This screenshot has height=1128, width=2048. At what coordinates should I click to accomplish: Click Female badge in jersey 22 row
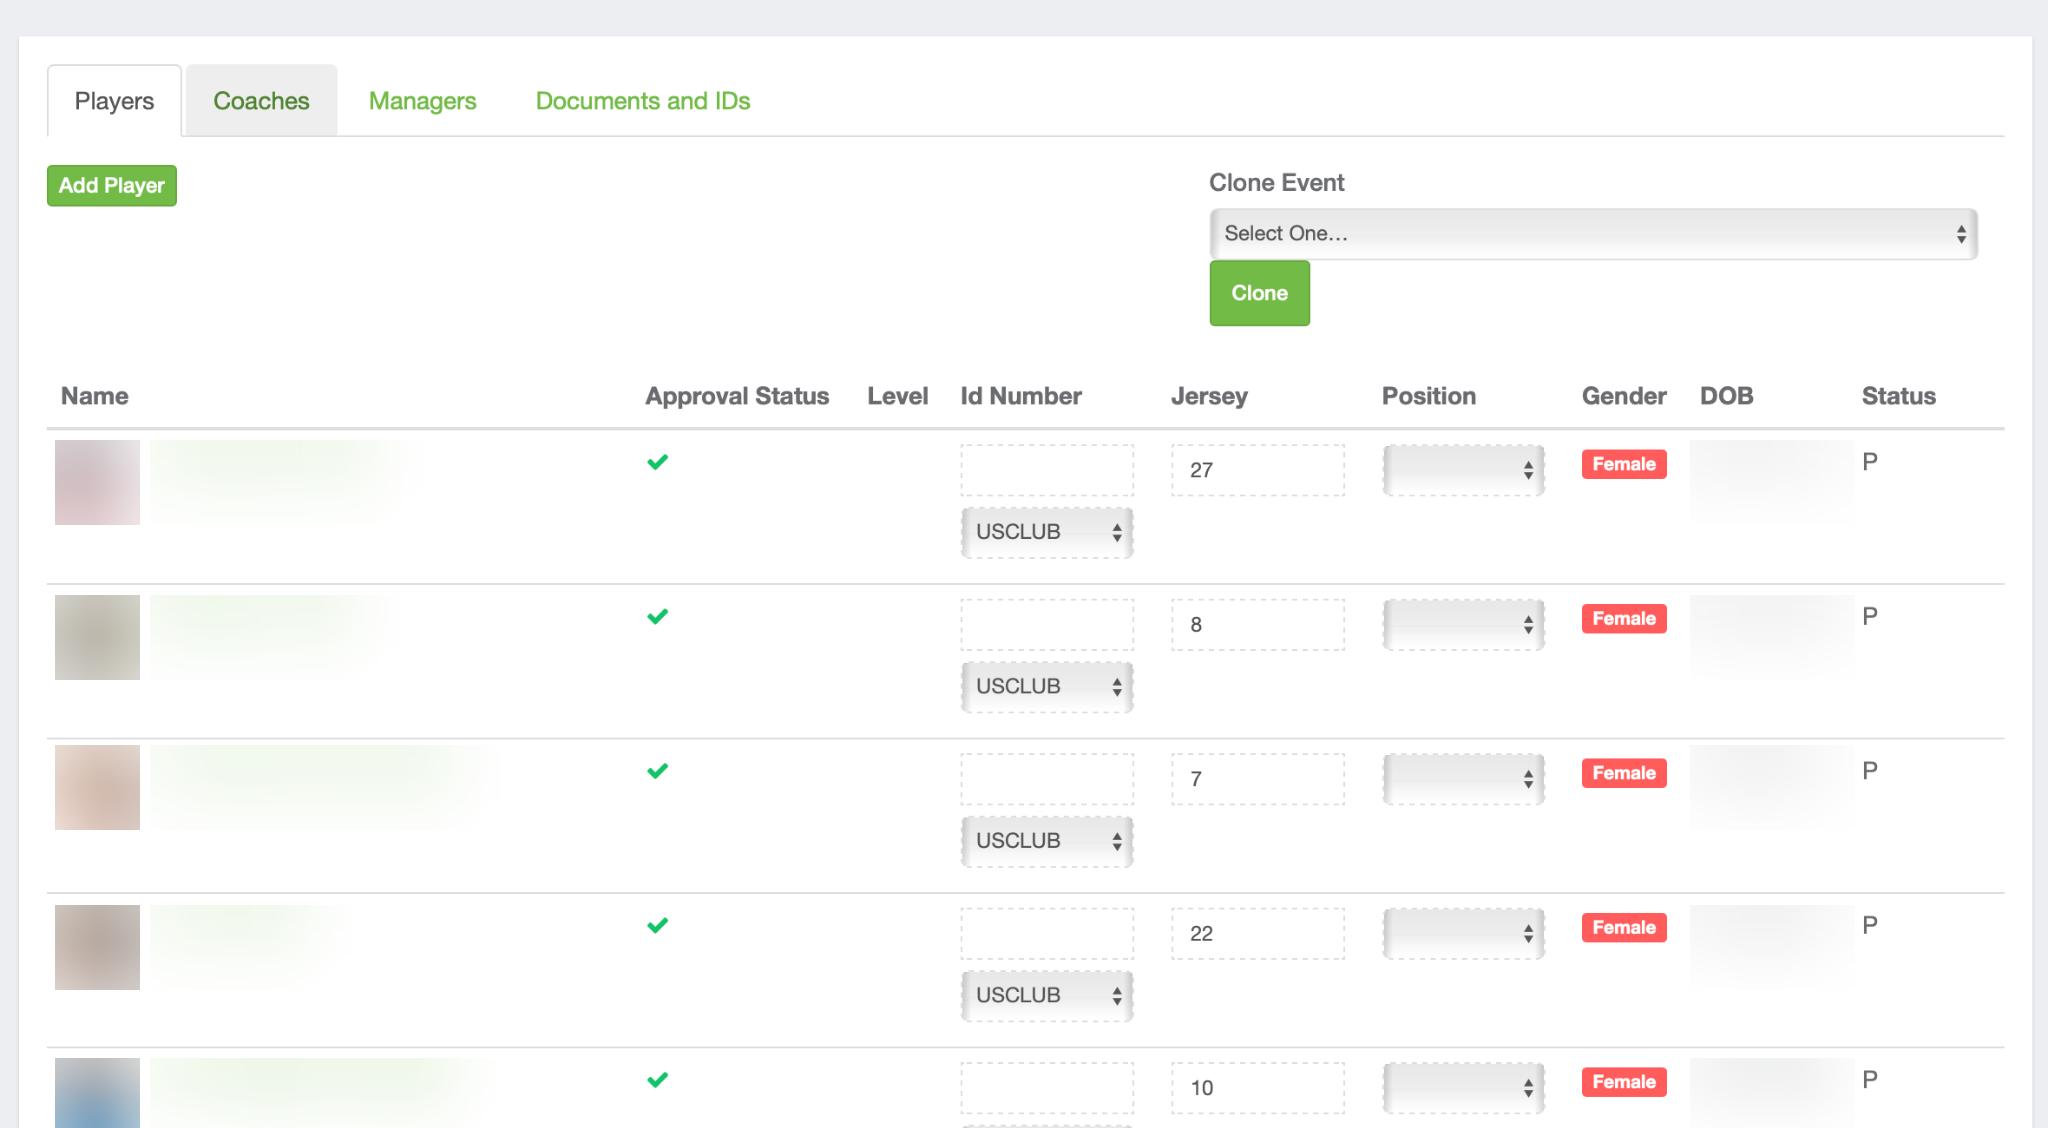click(1624, 928)
